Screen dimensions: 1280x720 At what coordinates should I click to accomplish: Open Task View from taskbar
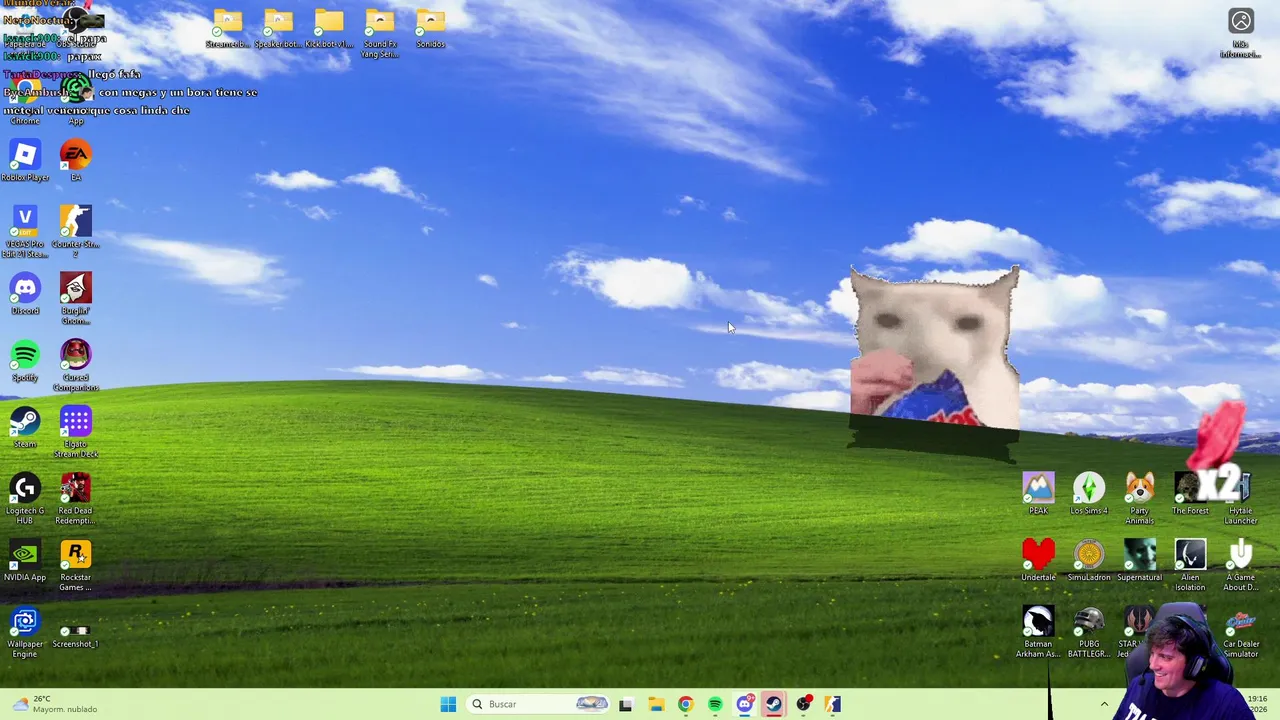click(x=625, y=704)
